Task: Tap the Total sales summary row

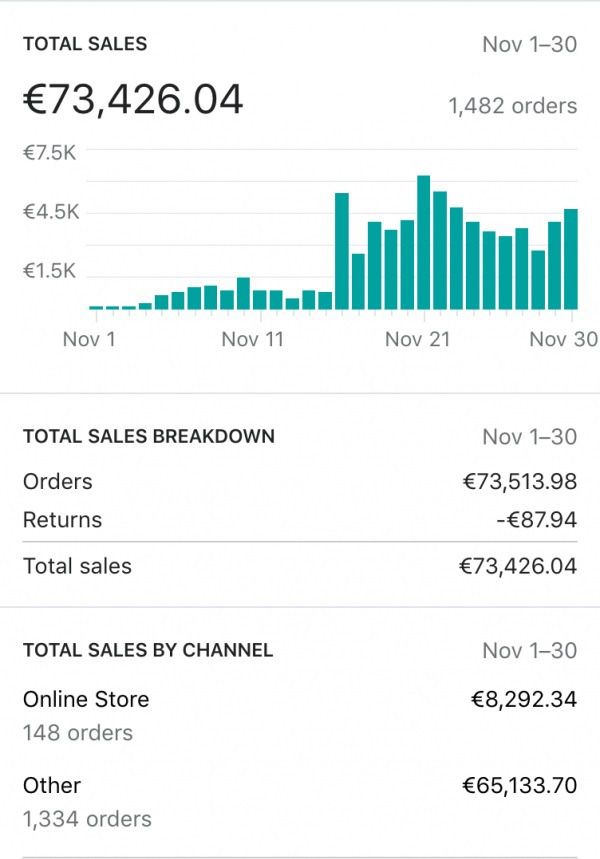Action: point(300,566)
